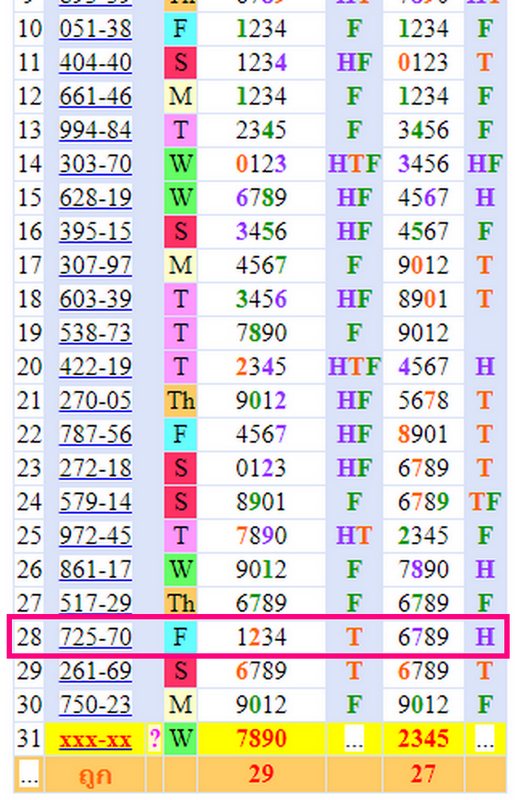This screenshot has height=800, width=517.
Task: Click the pink T day cell in row 25
Action: 180,535
